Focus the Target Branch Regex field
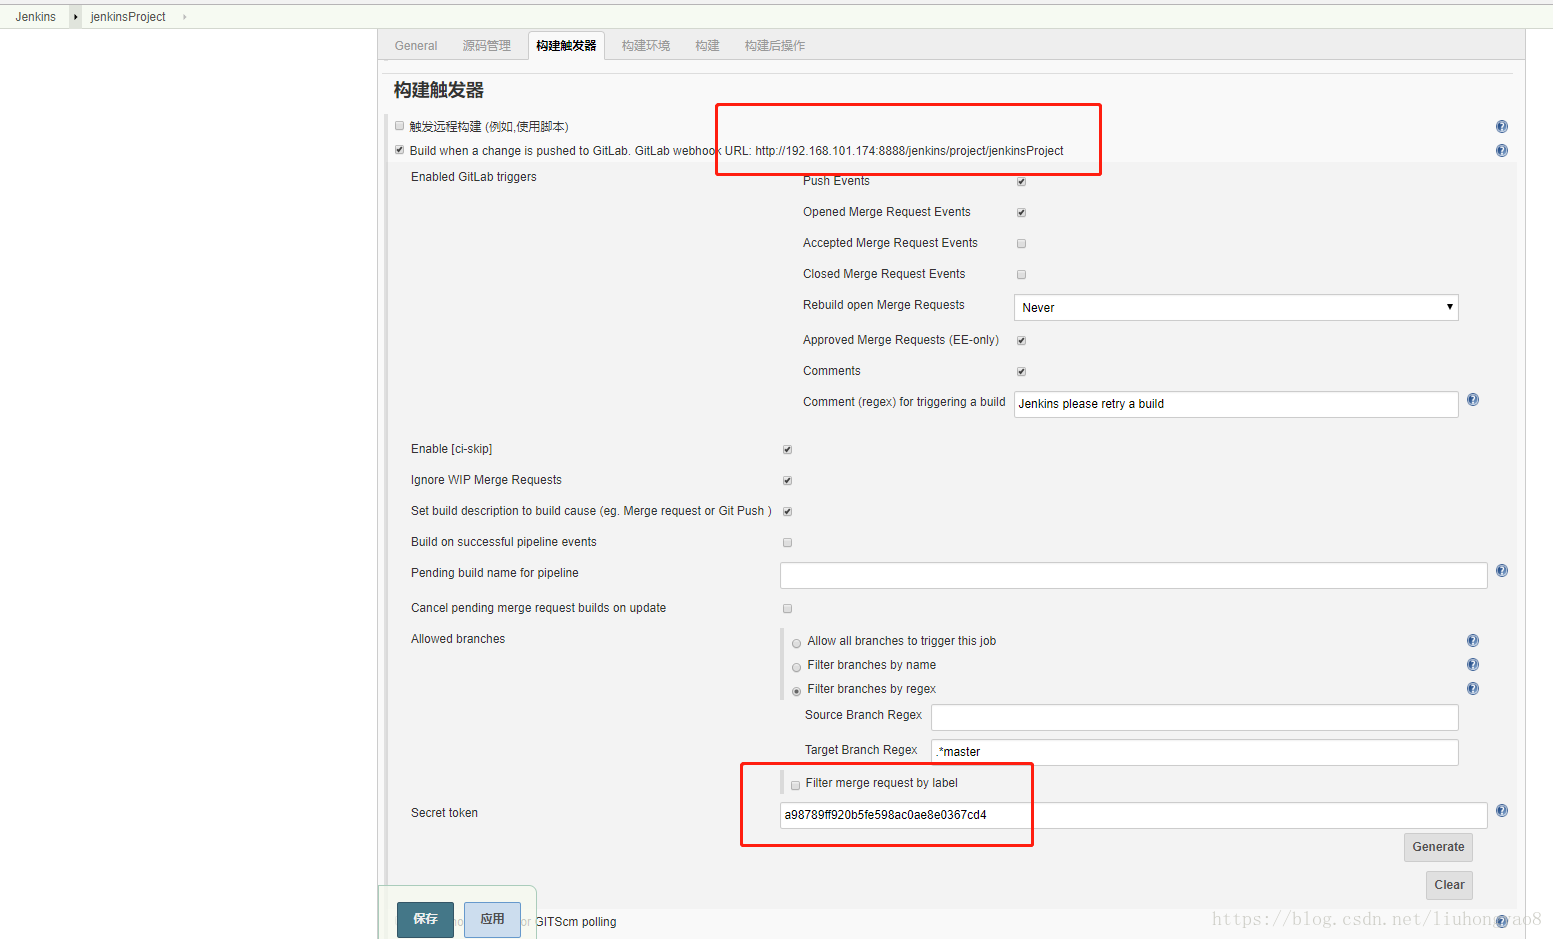The image size is (1553, 939). 1194,752
